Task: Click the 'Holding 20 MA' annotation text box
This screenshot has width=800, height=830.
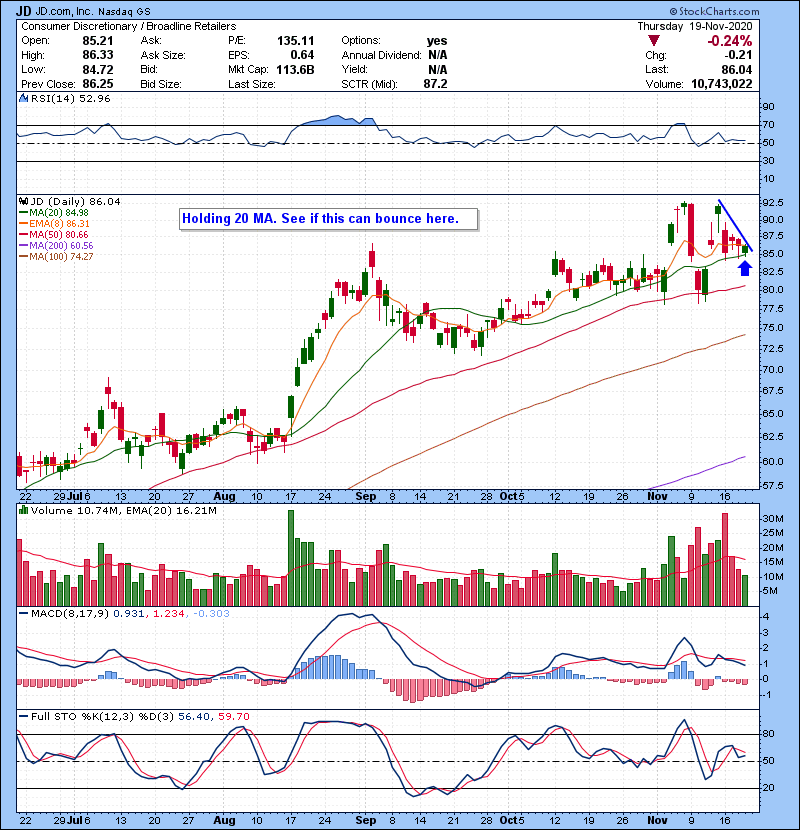Action: point(329,219)
